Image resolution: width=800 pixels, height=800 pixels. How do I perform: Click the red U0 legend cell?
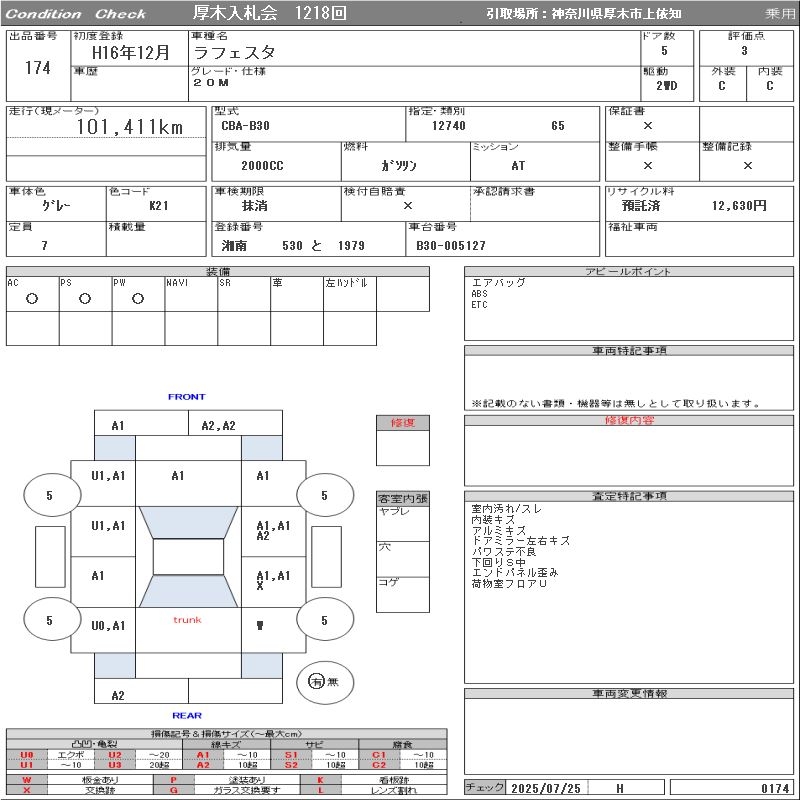pyautogui.click(x=27, y=755)
